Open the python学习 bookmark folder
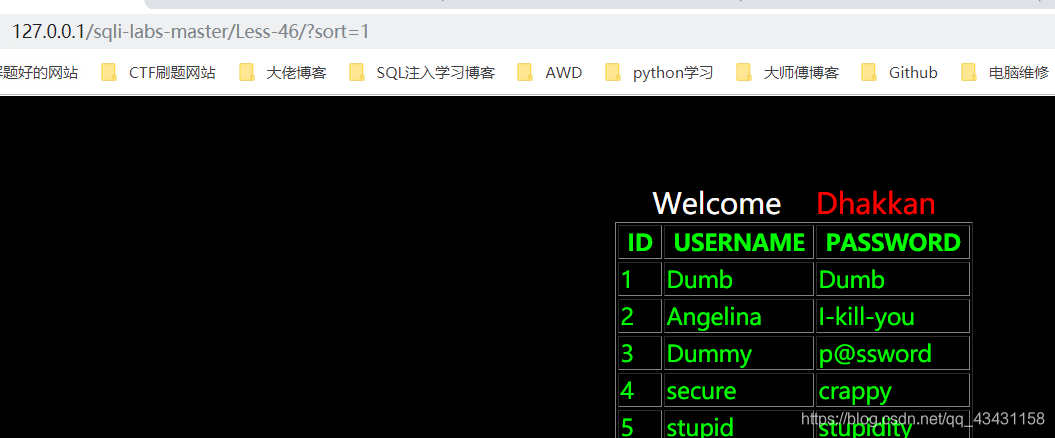Image resolution: width=1055 pixels, height=438 pixels. pyautogui.click(x=659, y=73)
